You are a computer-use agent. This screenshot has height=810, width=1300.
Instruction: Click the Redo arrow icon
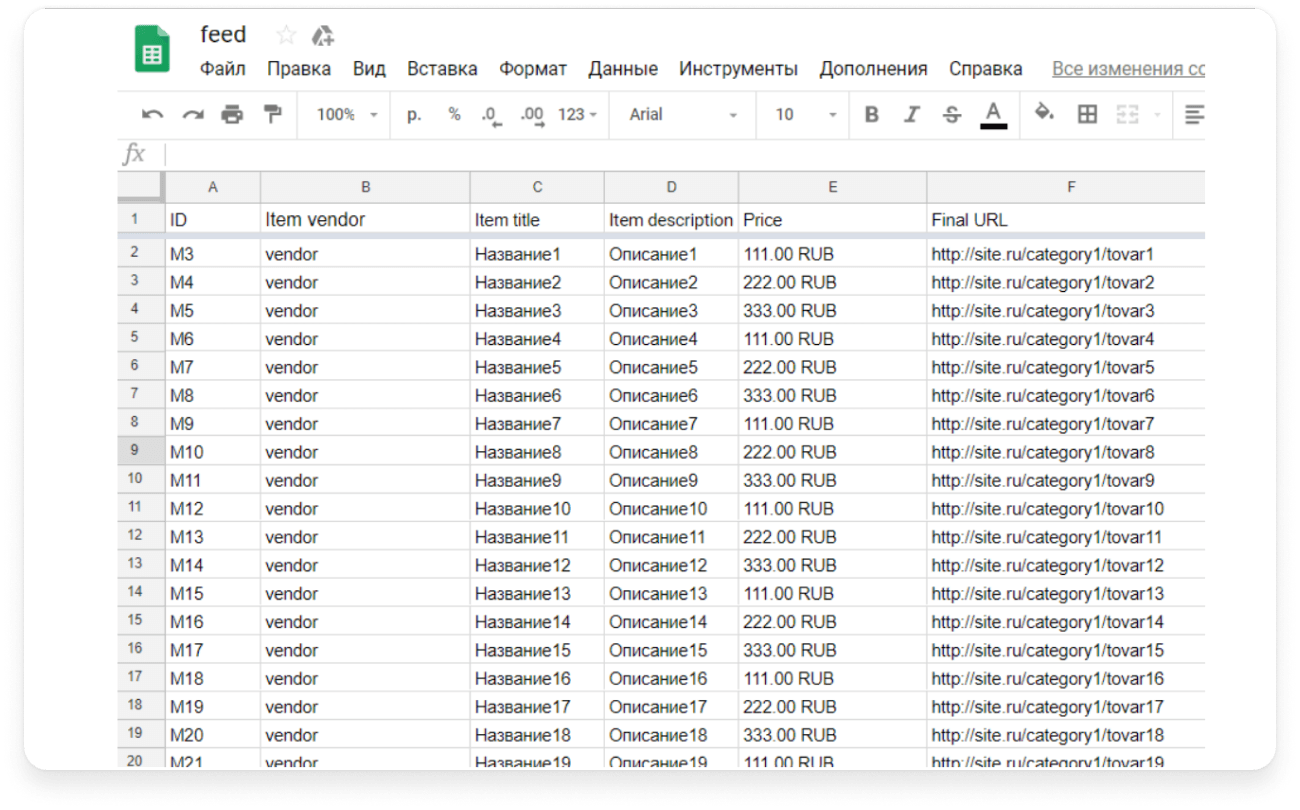pyautogui.click(x=192, y=115)
